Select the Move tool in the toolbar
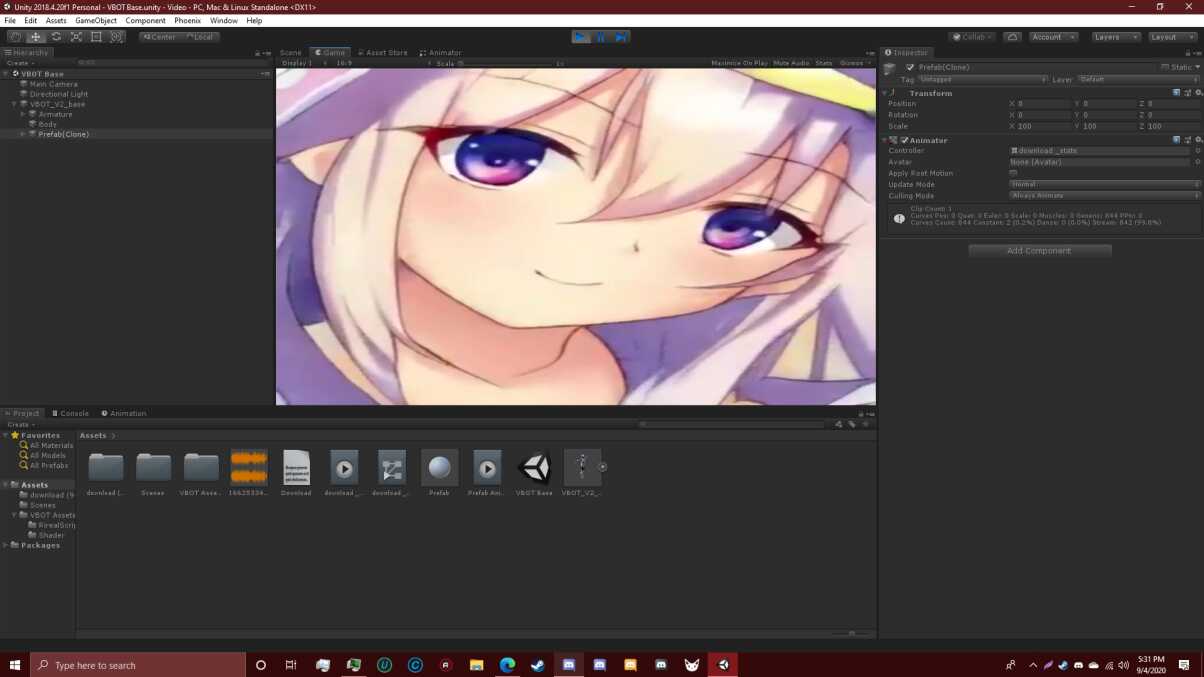The width and height of the screenshot is (1204, 677). click(x=36, y=37)
